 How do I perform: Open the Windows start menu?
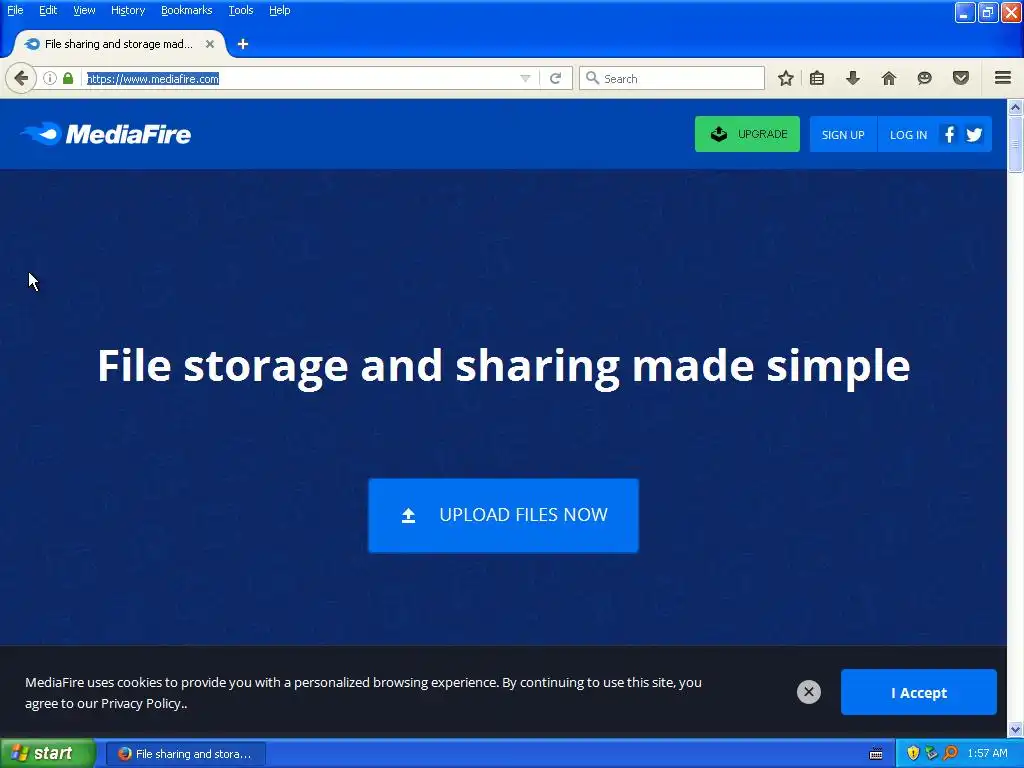(x=48, y=754)
